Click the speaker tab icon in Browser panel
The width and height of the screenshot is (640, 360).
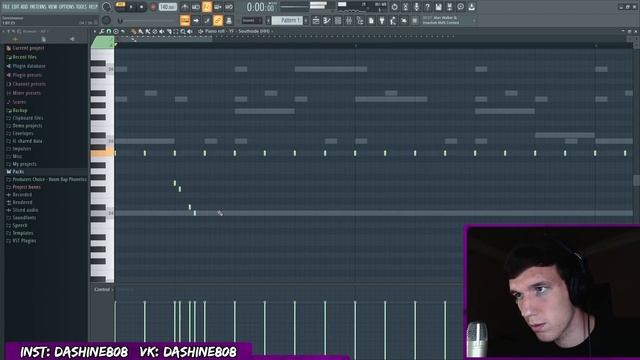pos(72,39)
